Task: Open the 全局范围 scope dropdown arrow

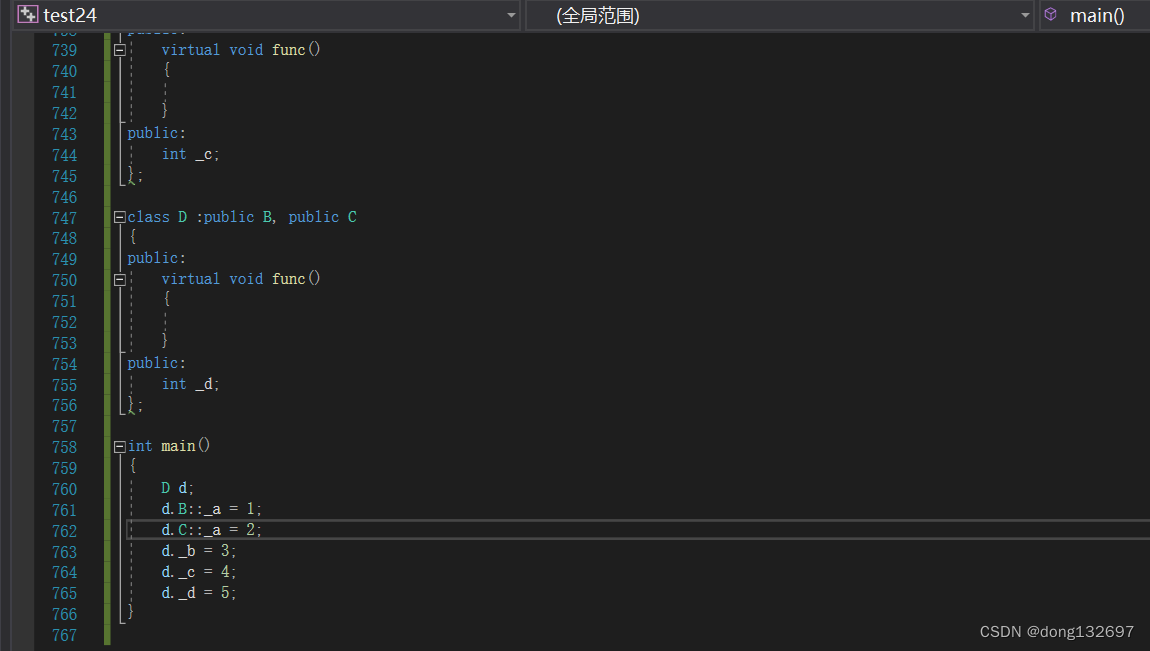Action: click(1026, 15)
